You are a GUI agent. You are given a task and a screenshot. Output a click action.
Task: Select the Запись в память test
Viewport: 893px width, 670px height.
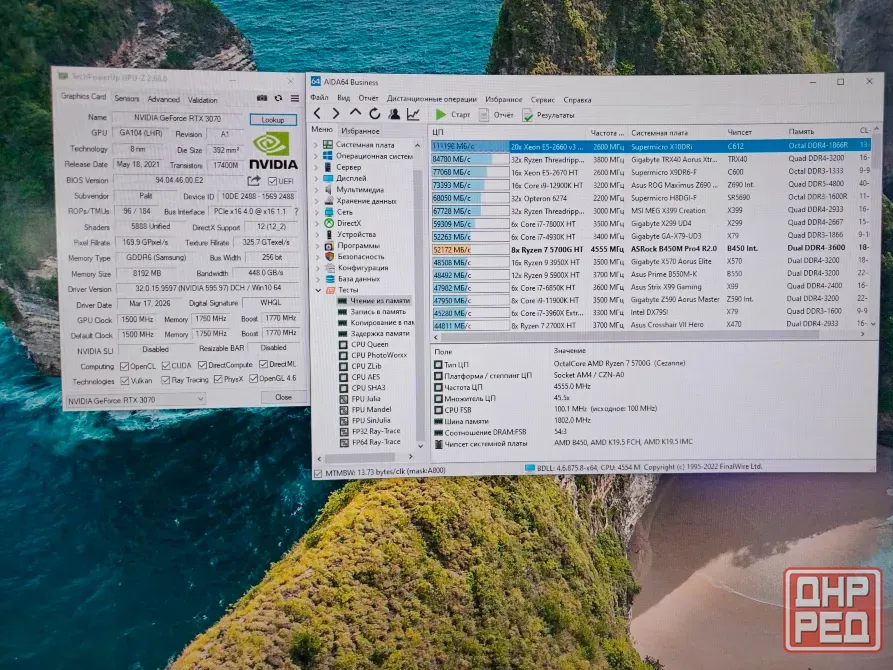pyautogui.click(x=378, y=312)
